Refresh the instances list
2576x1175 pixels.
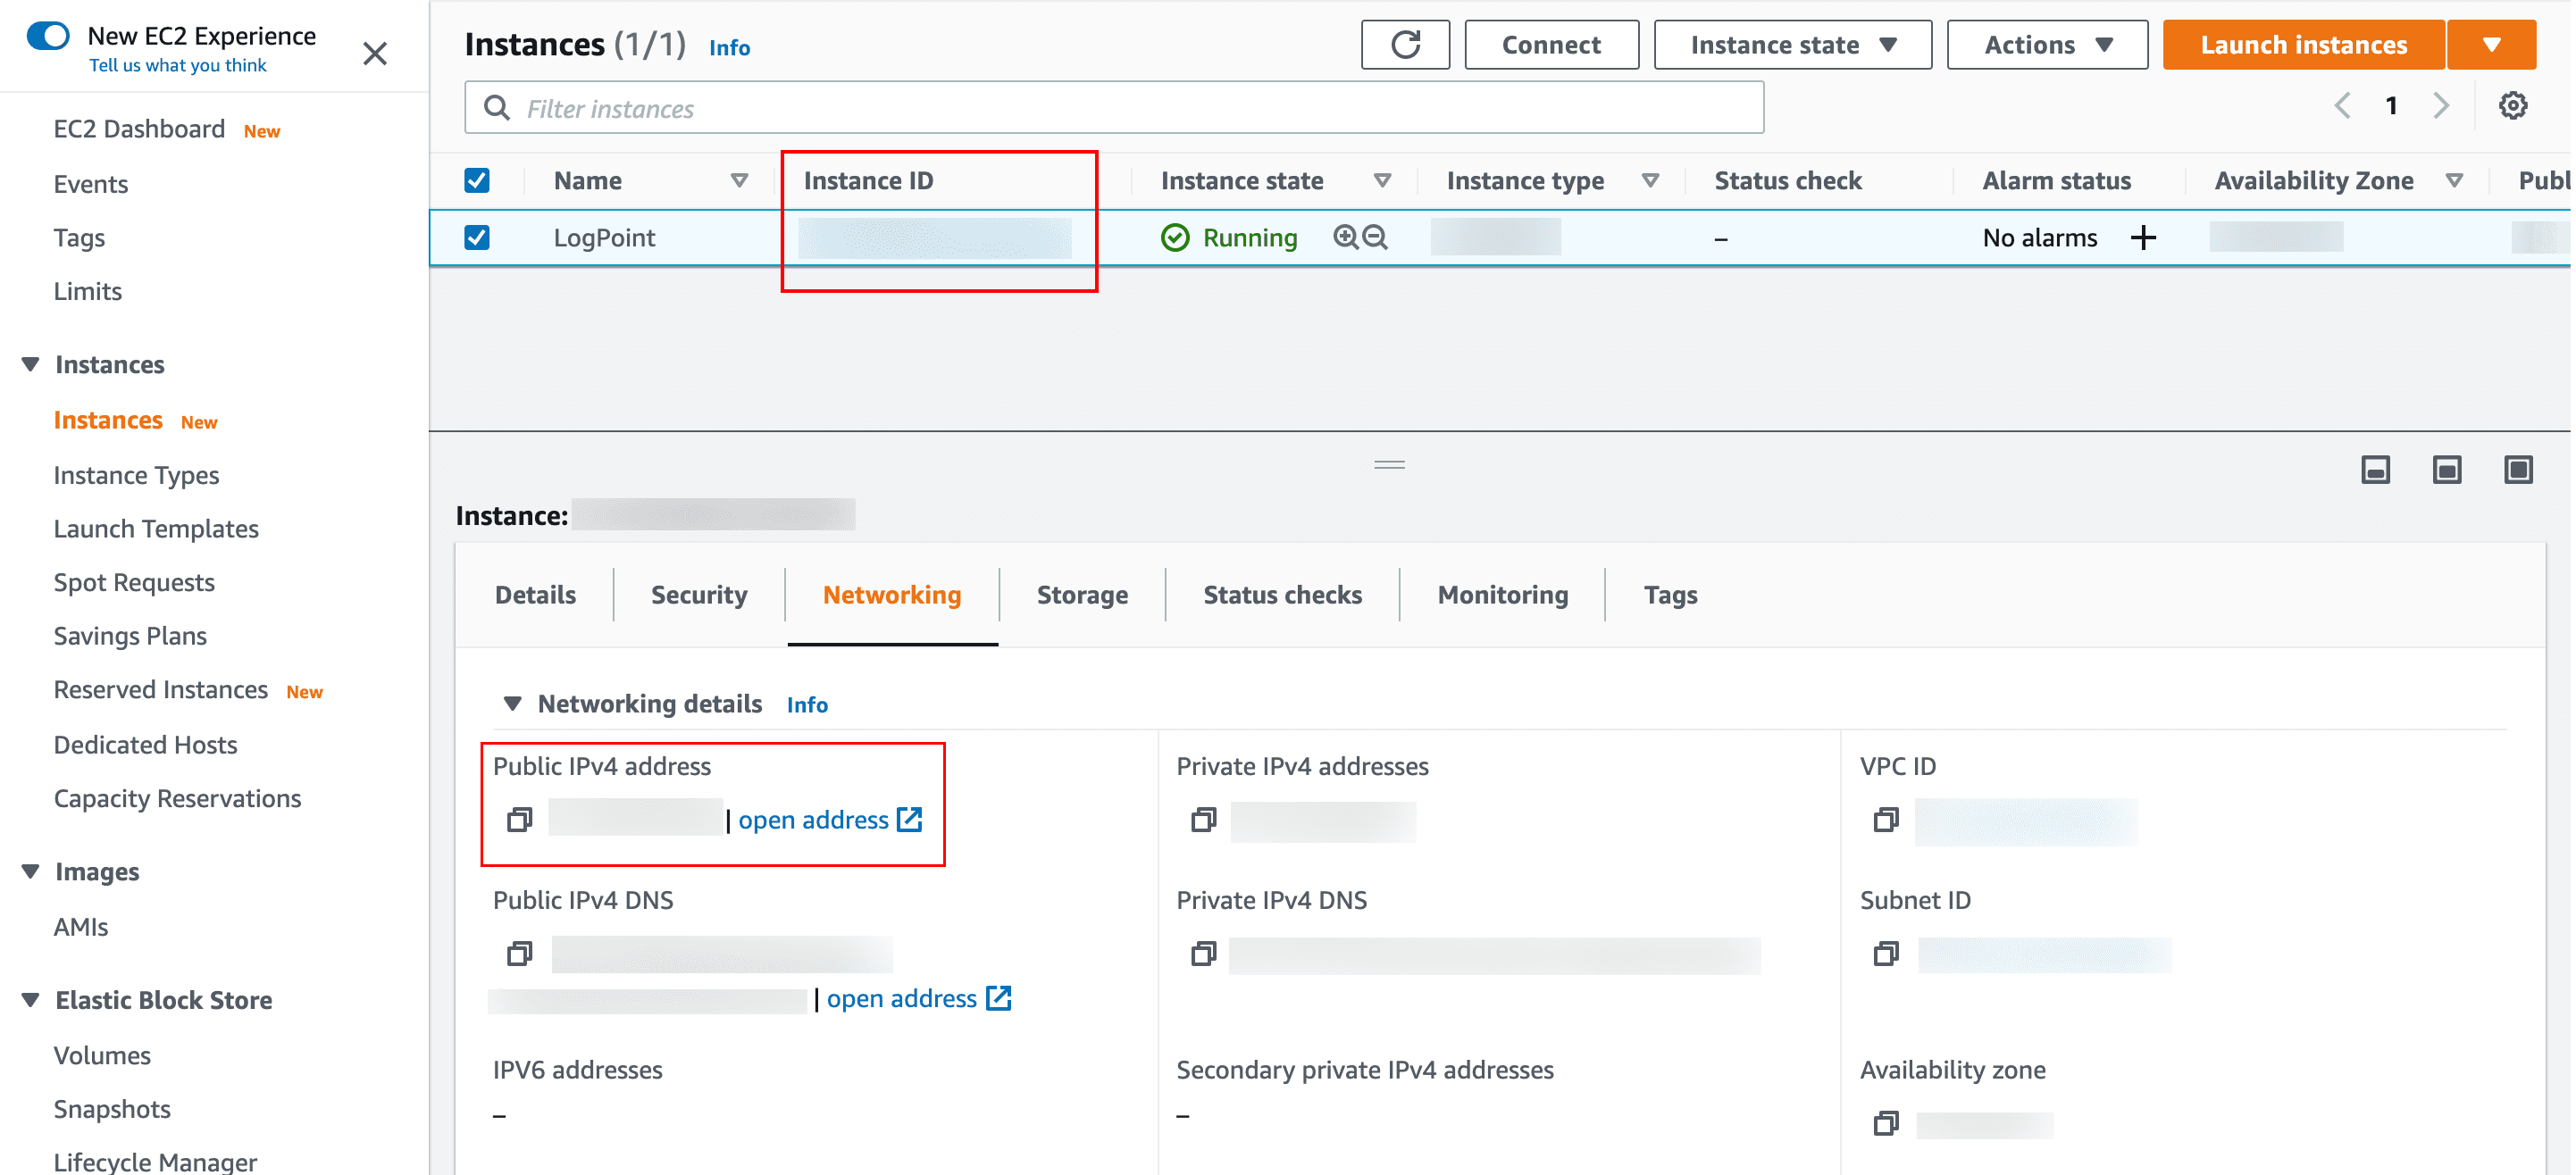[x=1404, y=44]
